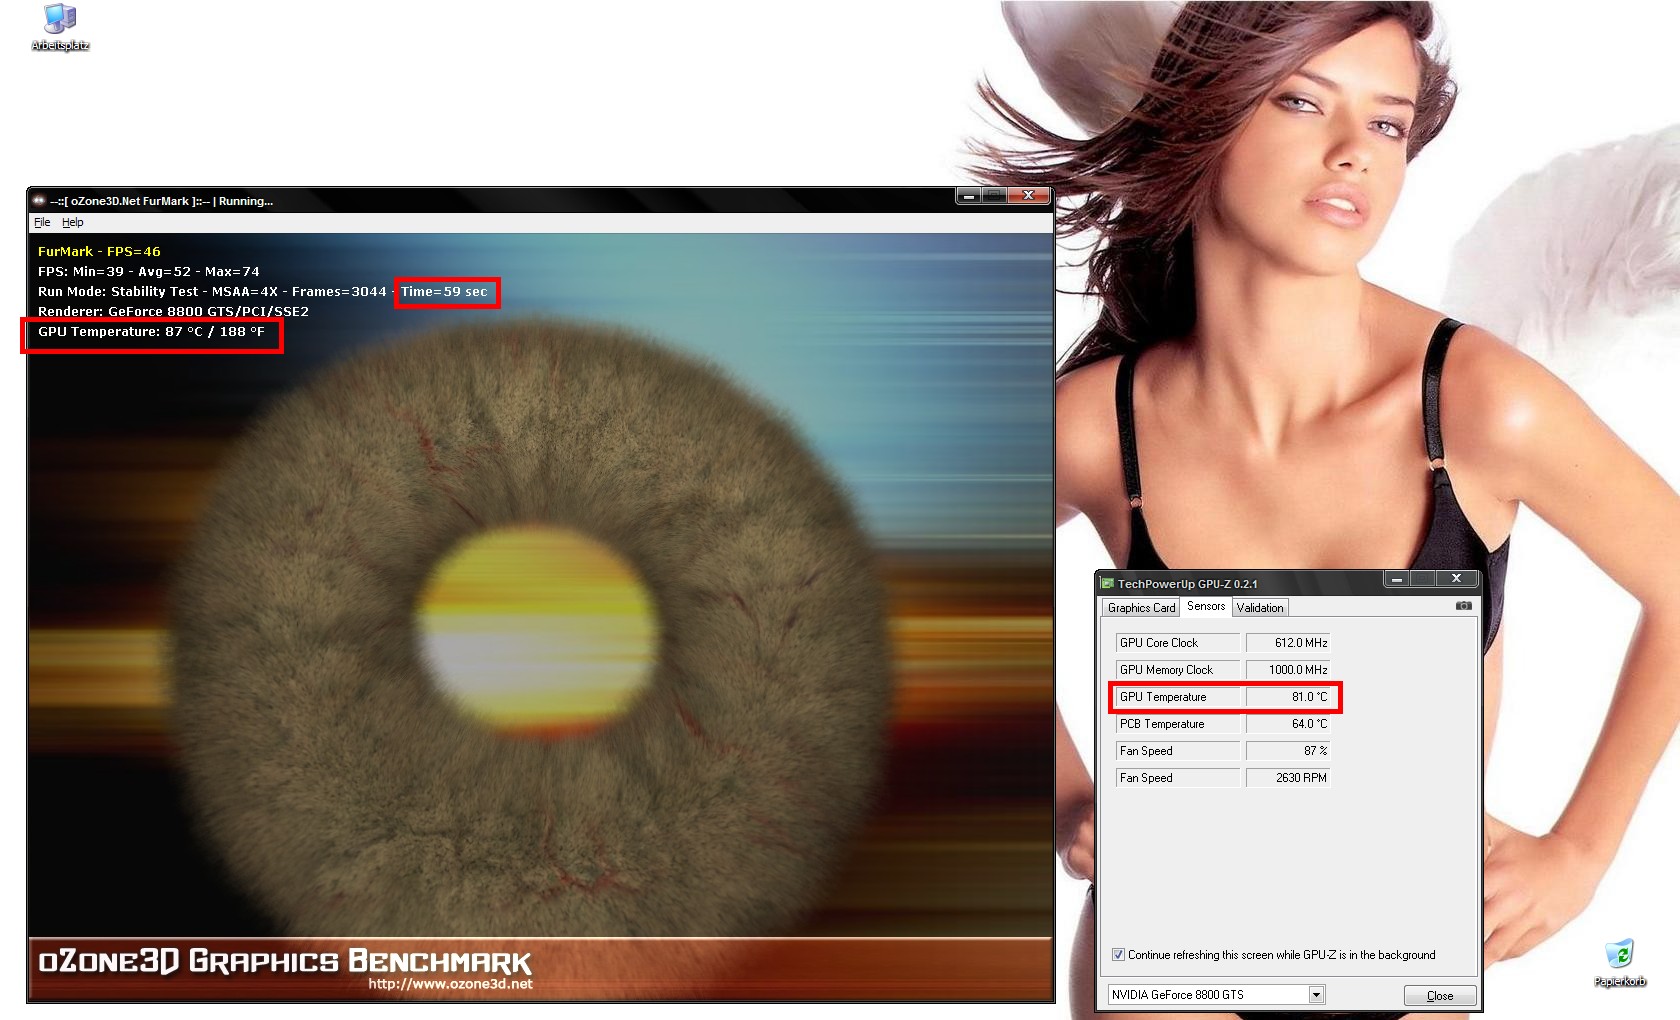Viewport: 1680px width, 1020px height.
Task: Click the Time=59 sec readout
Action: 444,292
